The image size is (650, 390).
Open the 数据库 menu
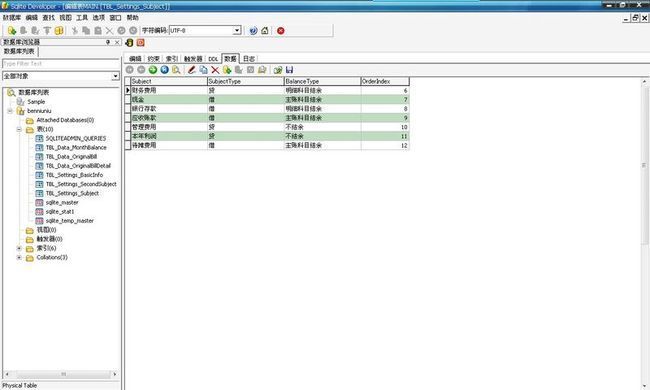point(12,18)
